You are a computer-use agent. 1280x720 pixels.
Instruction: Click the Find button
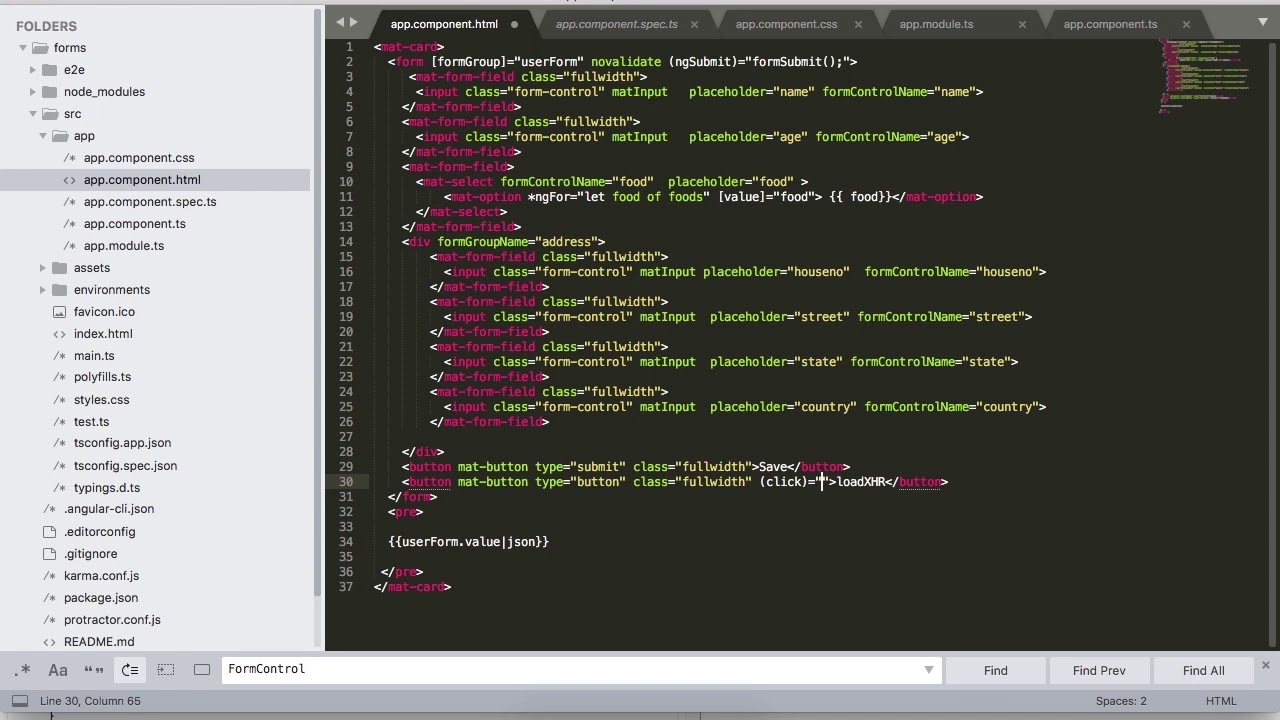point(995,670)
